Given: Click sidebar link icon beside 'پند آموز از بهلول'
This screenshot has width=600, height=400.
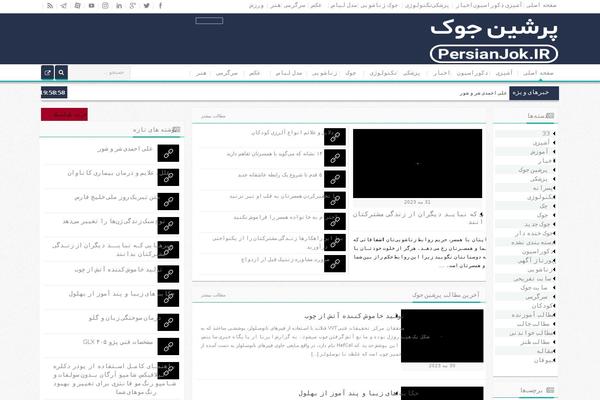Looking at the screenshot, I should 168,298.
